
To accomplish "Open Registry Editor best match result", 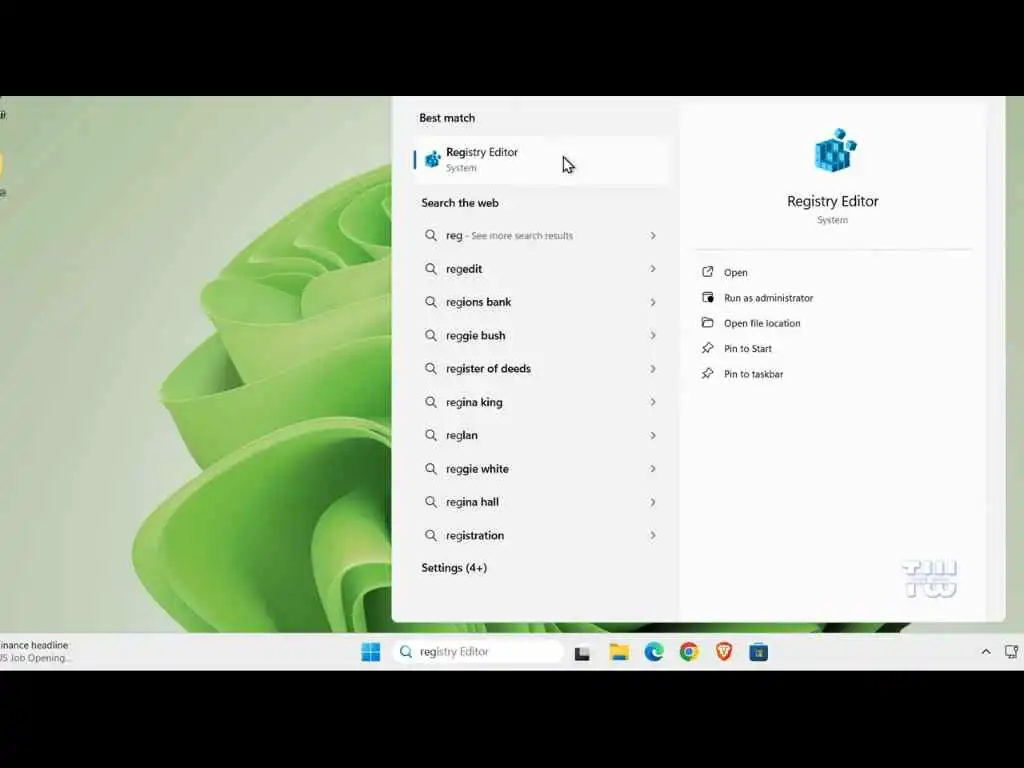I will pyautogui.click(x=541, y=160).
